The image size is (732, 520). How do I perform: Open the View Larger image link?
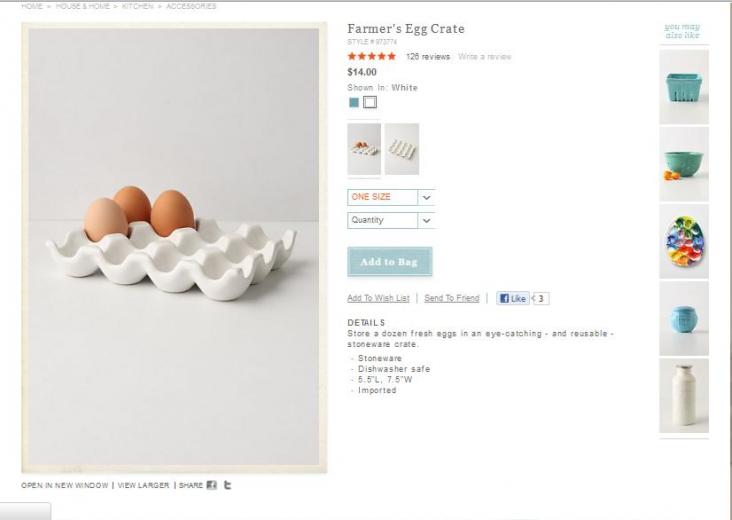click(x=143, y=485)
